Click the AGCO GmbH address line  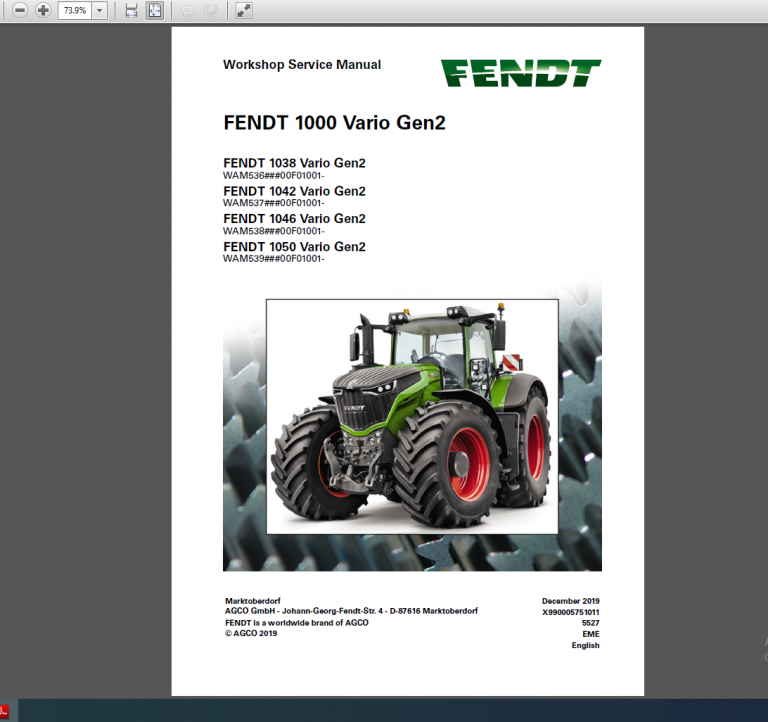click(351, 611)
